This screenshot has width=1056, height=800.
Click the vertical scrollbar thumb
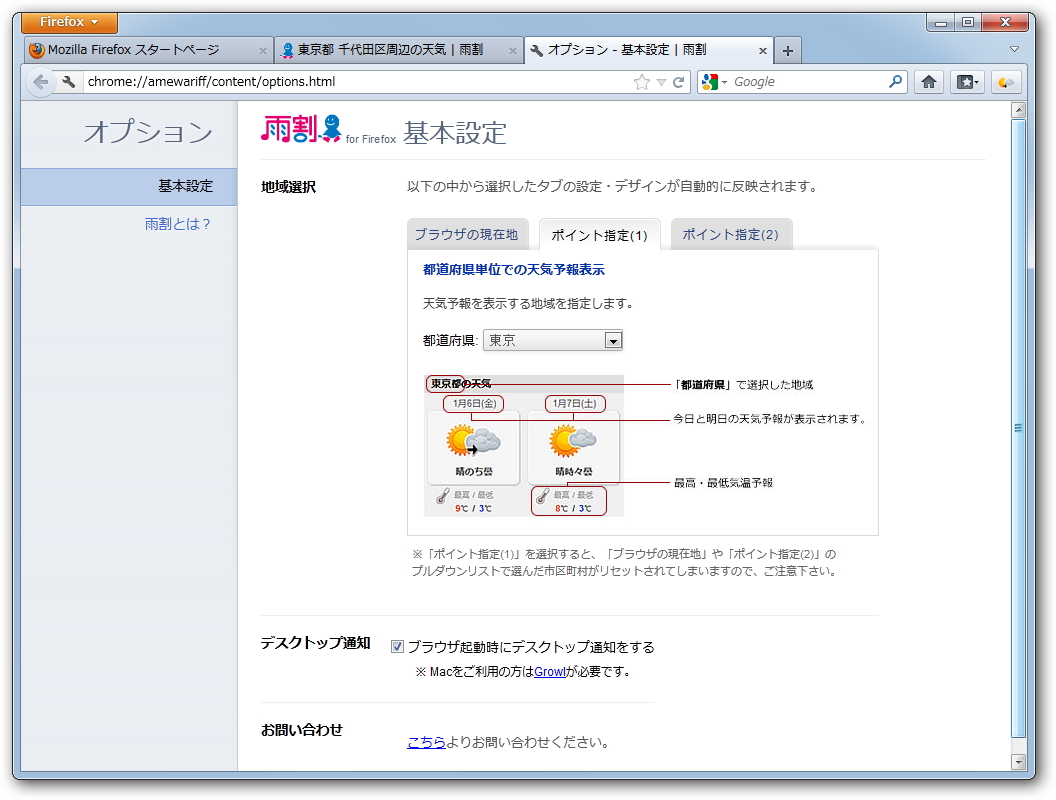tap(1019, 428)
